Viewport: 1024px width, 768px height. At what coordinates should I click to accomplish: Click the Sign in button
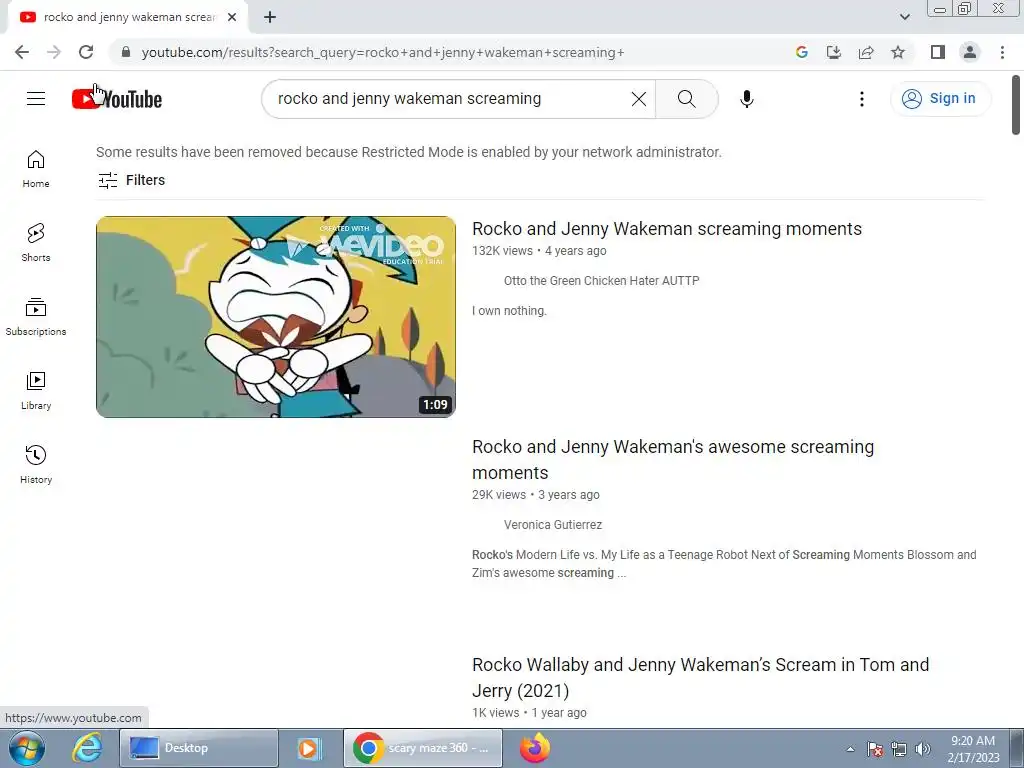[x=940, y=99]
